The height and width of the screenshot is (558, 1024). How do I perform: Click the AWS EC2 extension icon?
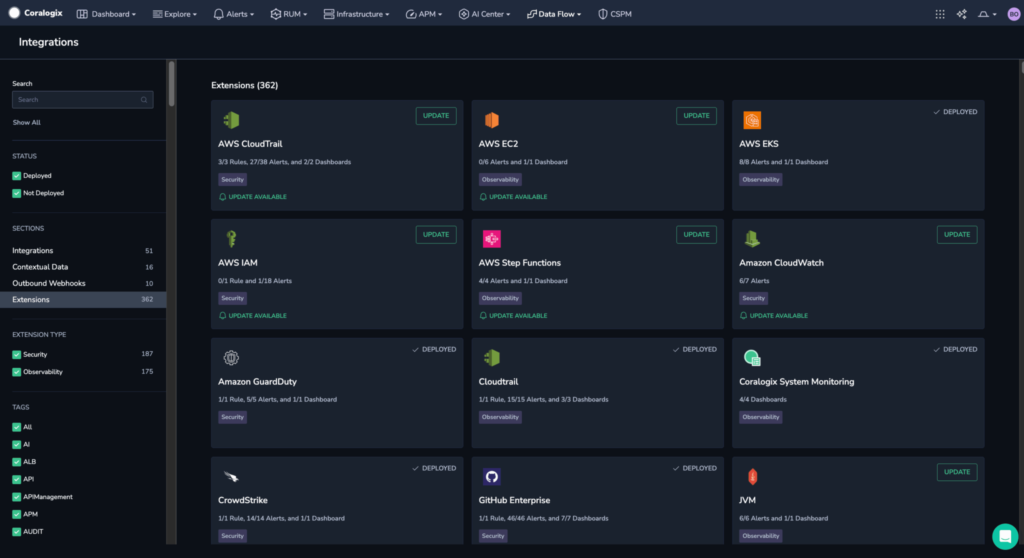492,120
